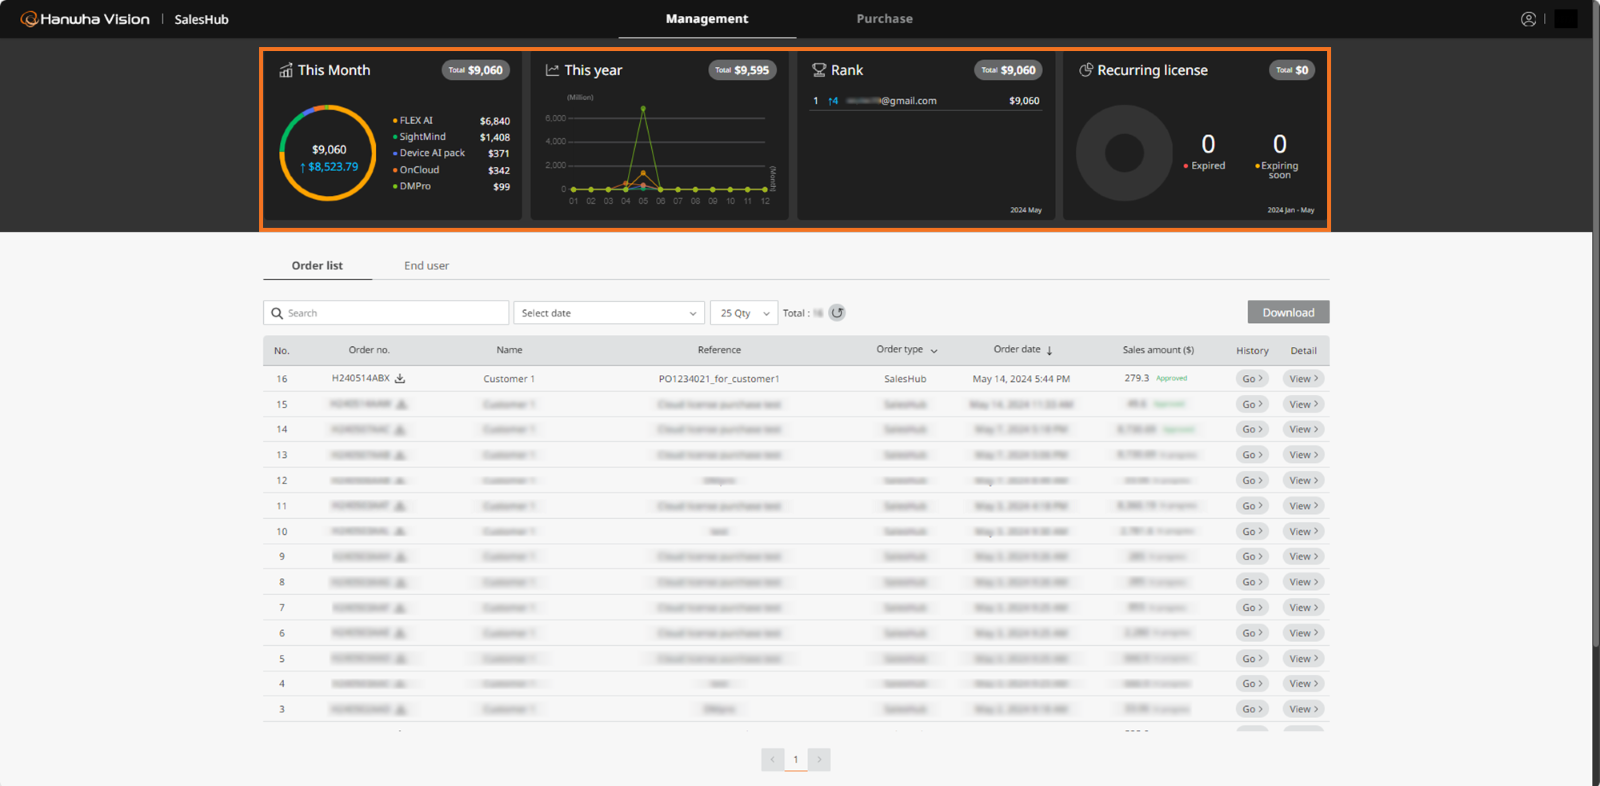
Task: Click reference PO1234021_for_customer1
Action: click(x=719, y=379)
